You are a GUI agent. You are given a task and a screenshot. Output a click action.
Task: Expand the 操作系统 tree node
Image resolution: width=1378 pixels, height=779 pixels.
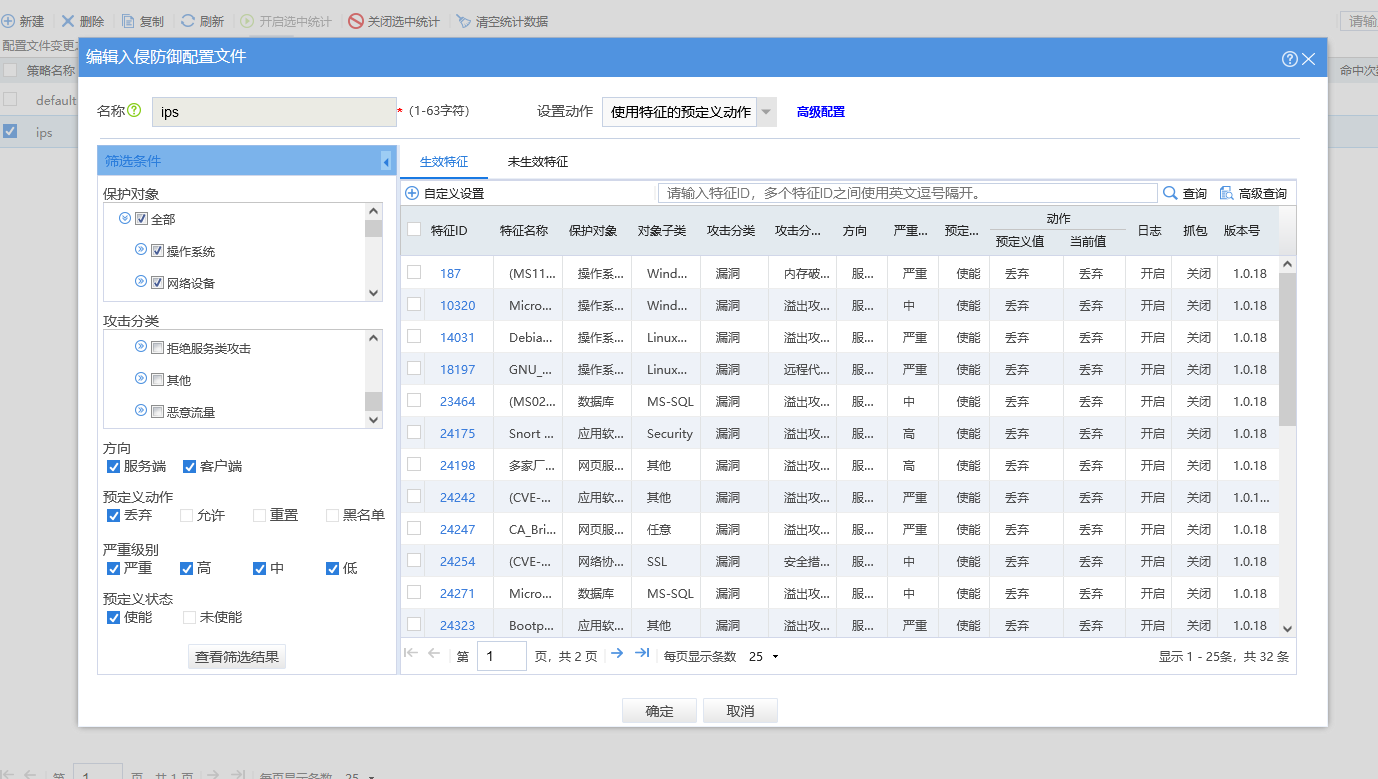tap(141, 250)
